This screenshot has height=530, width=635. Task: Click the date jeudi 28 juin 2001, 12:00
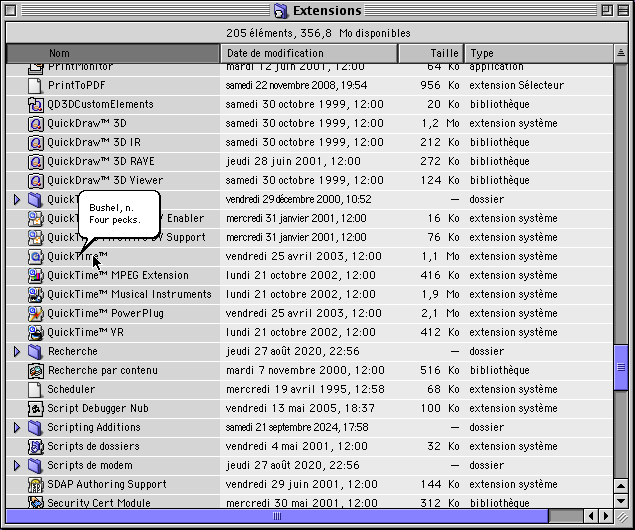coord(293,162)
